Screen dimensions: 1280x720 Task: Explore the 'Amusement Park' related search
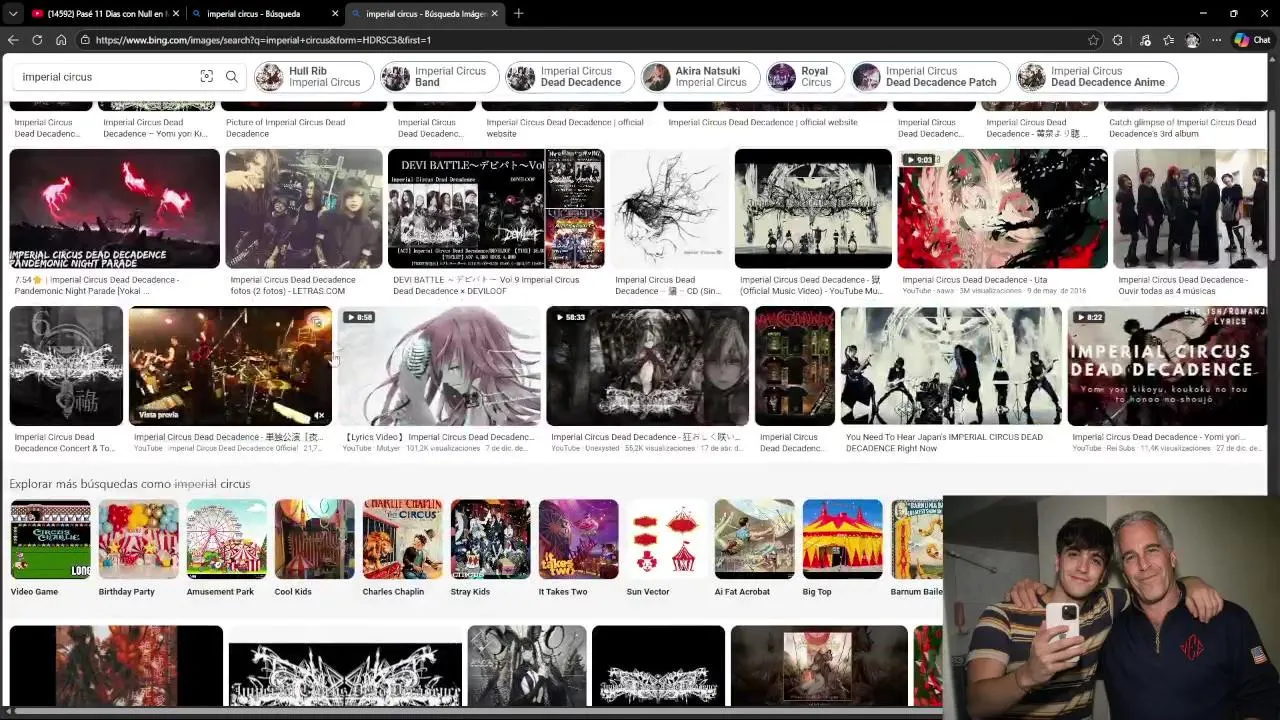point(226,549)
